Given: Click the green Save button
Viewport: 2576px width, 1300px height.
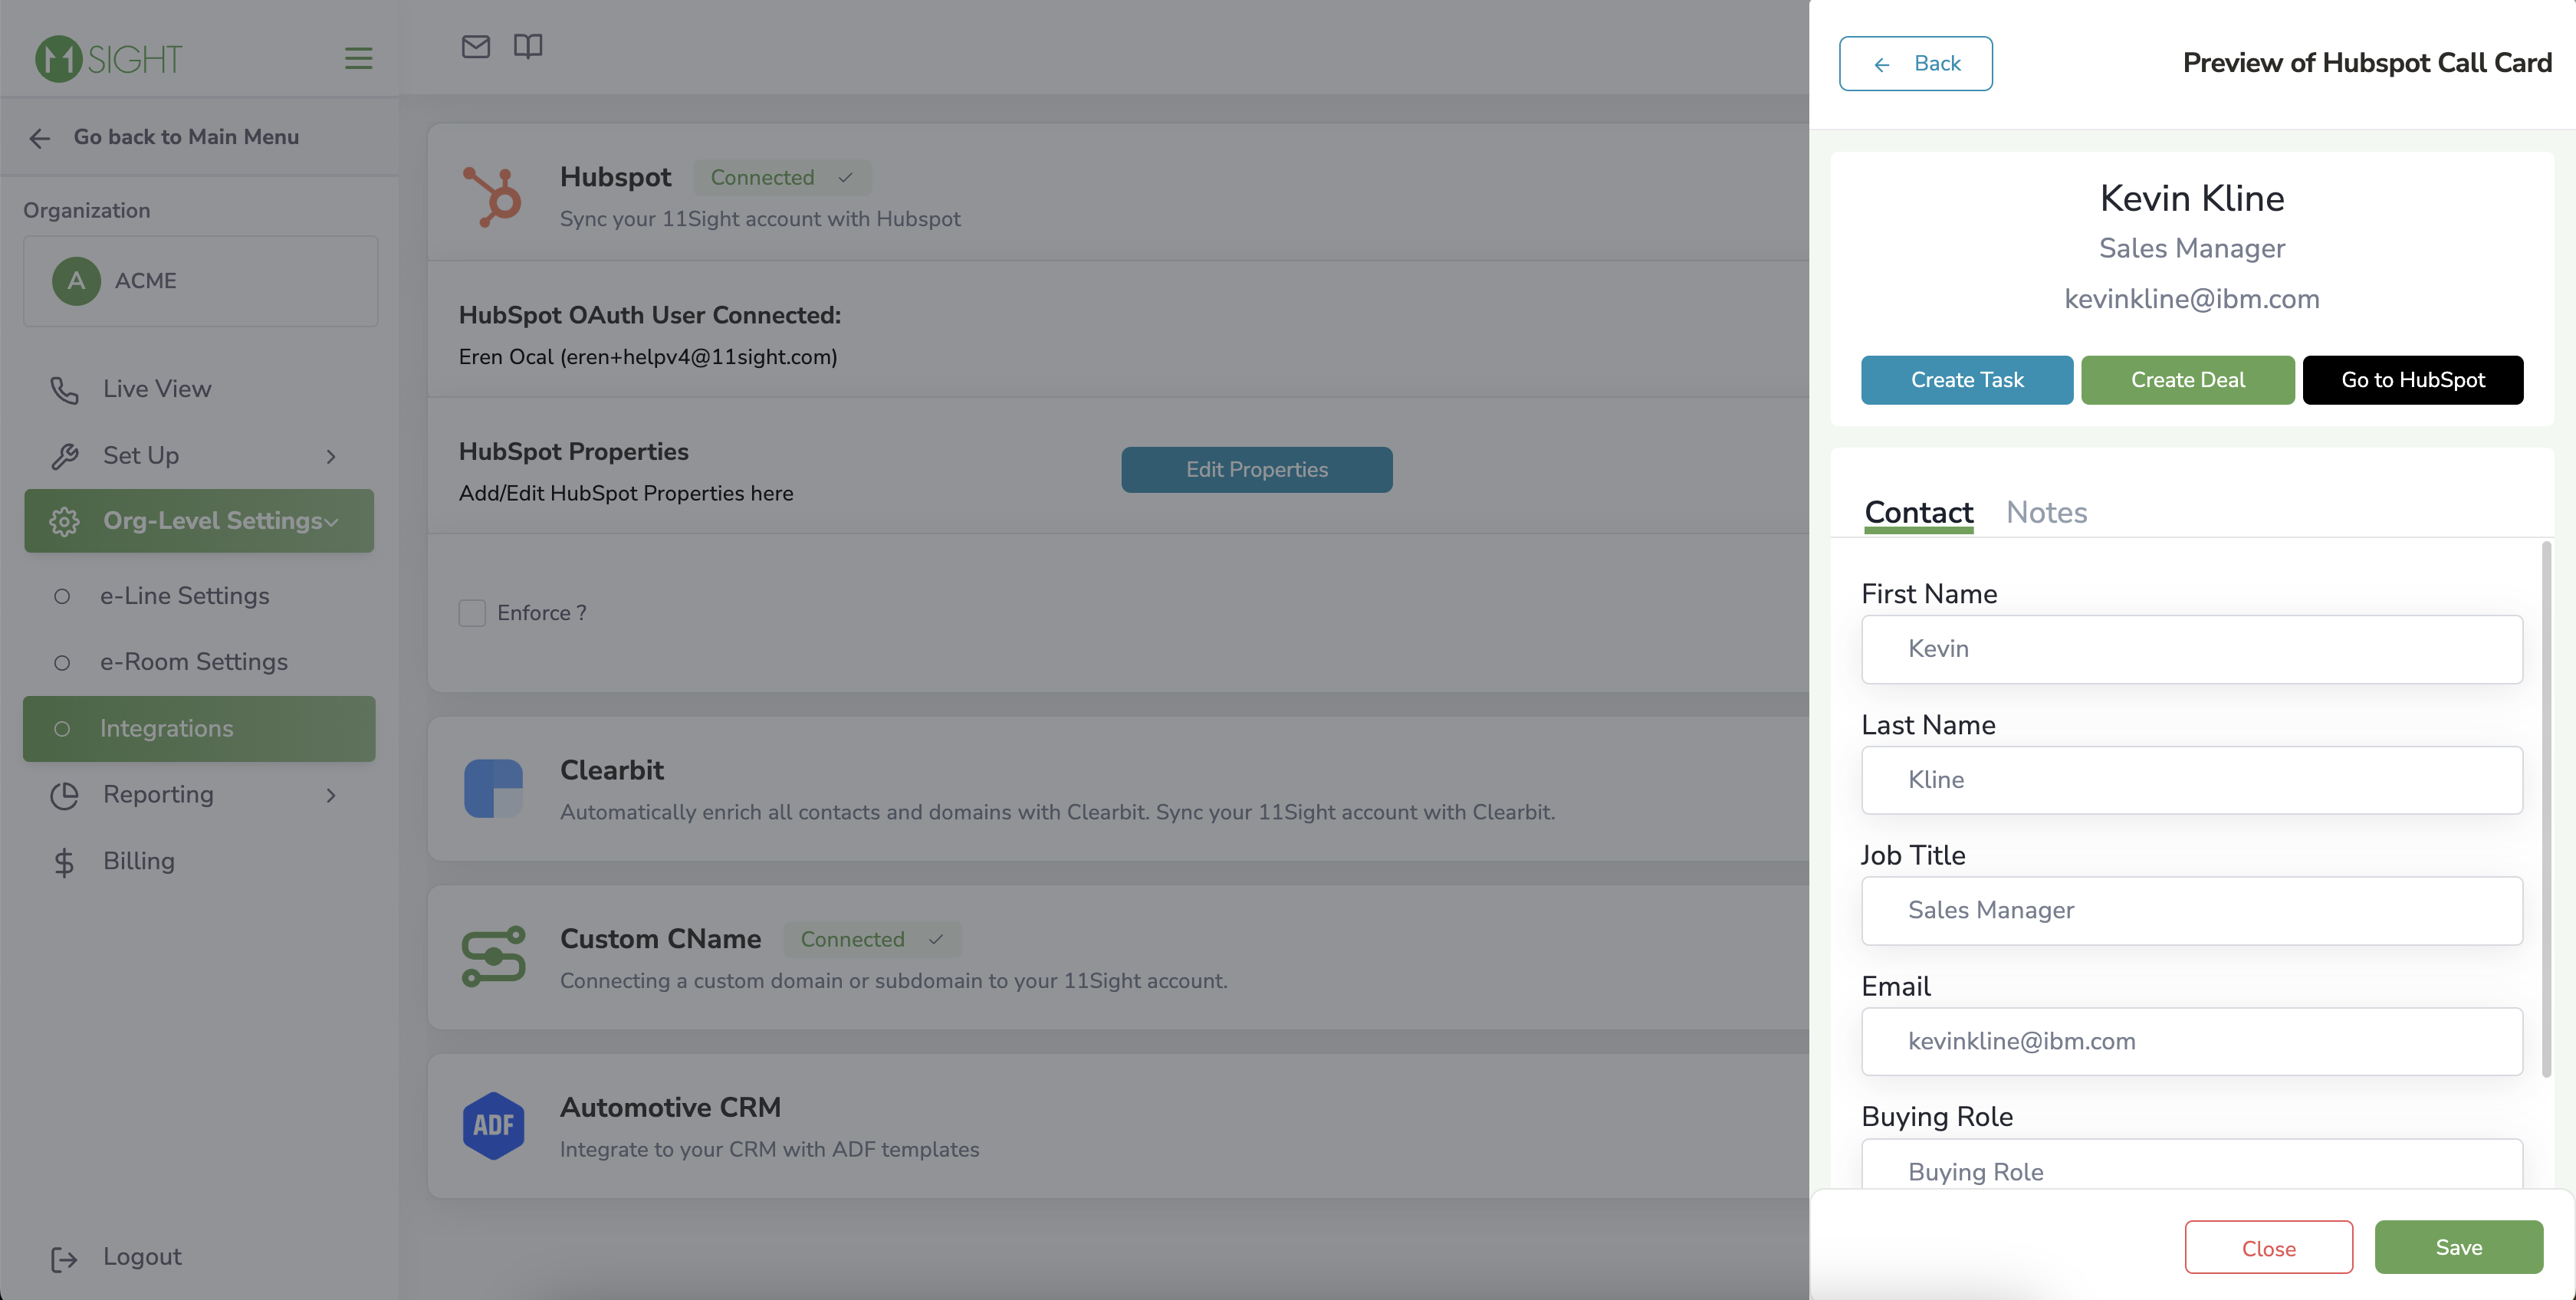Looking at the screenshot, I should (x=2458, y=1247).
